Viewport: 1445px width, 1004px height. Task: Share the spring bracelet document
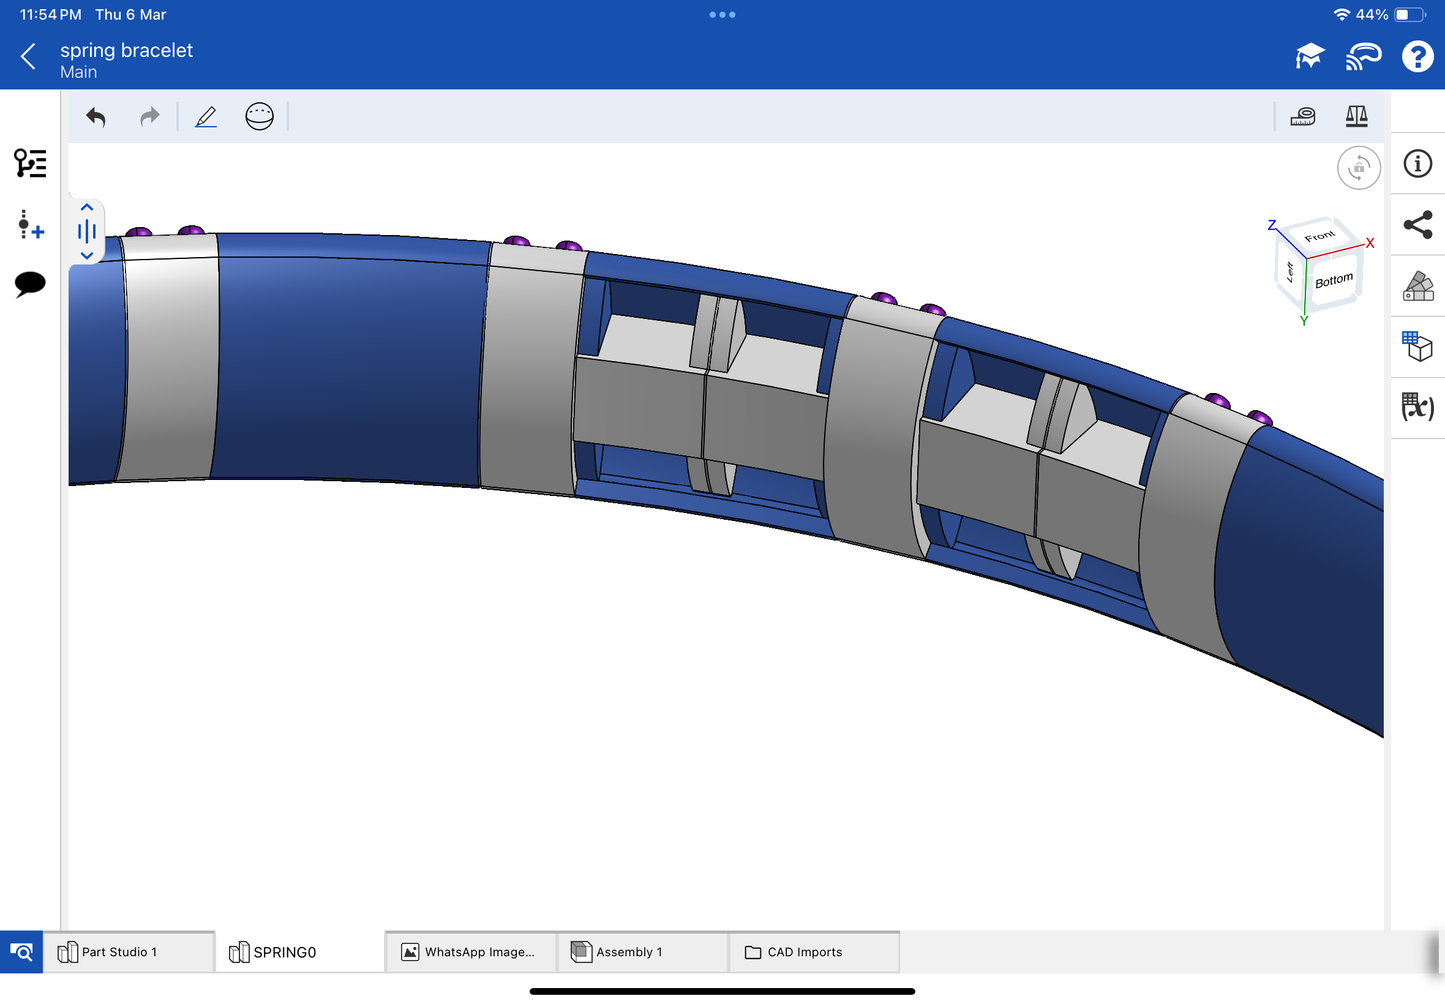(1417, 225)
